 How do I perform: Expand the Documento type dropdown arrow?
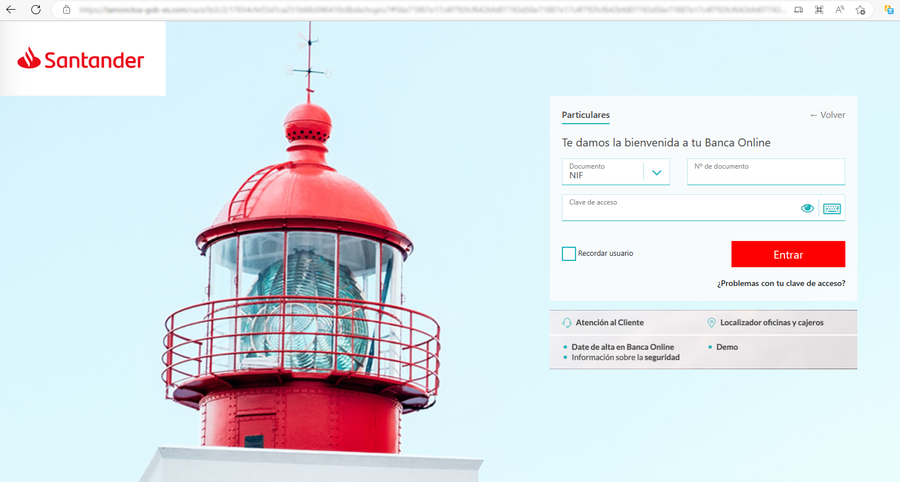point(657,172)
